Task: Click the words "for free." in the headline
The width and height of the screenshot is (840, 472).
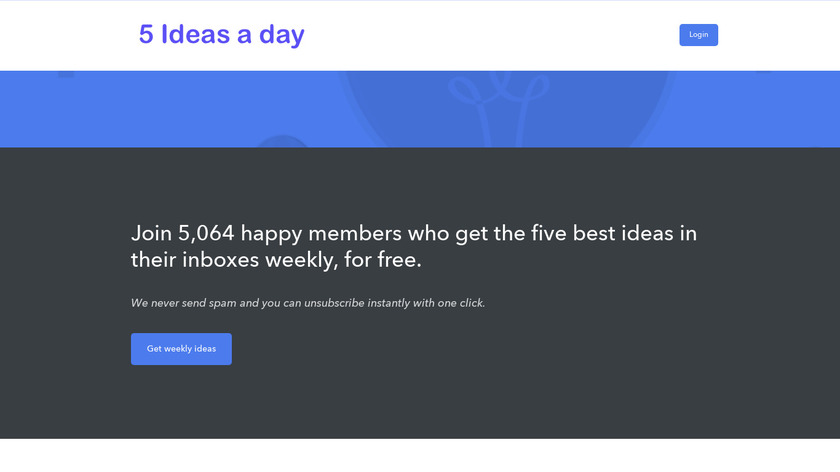Action: (x=383, y=260)
